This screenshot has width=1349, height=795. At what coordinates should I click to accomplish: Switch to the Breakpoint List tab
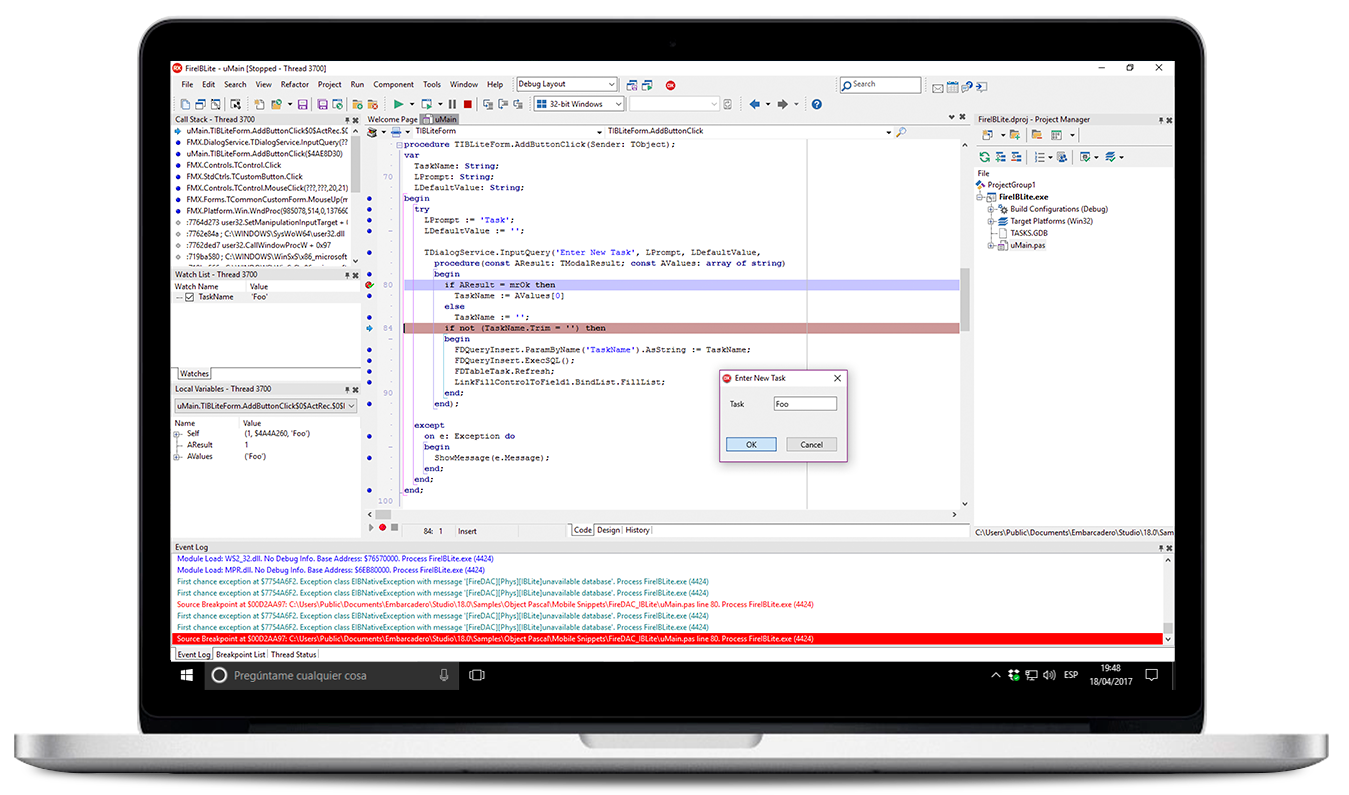[240, 654]
